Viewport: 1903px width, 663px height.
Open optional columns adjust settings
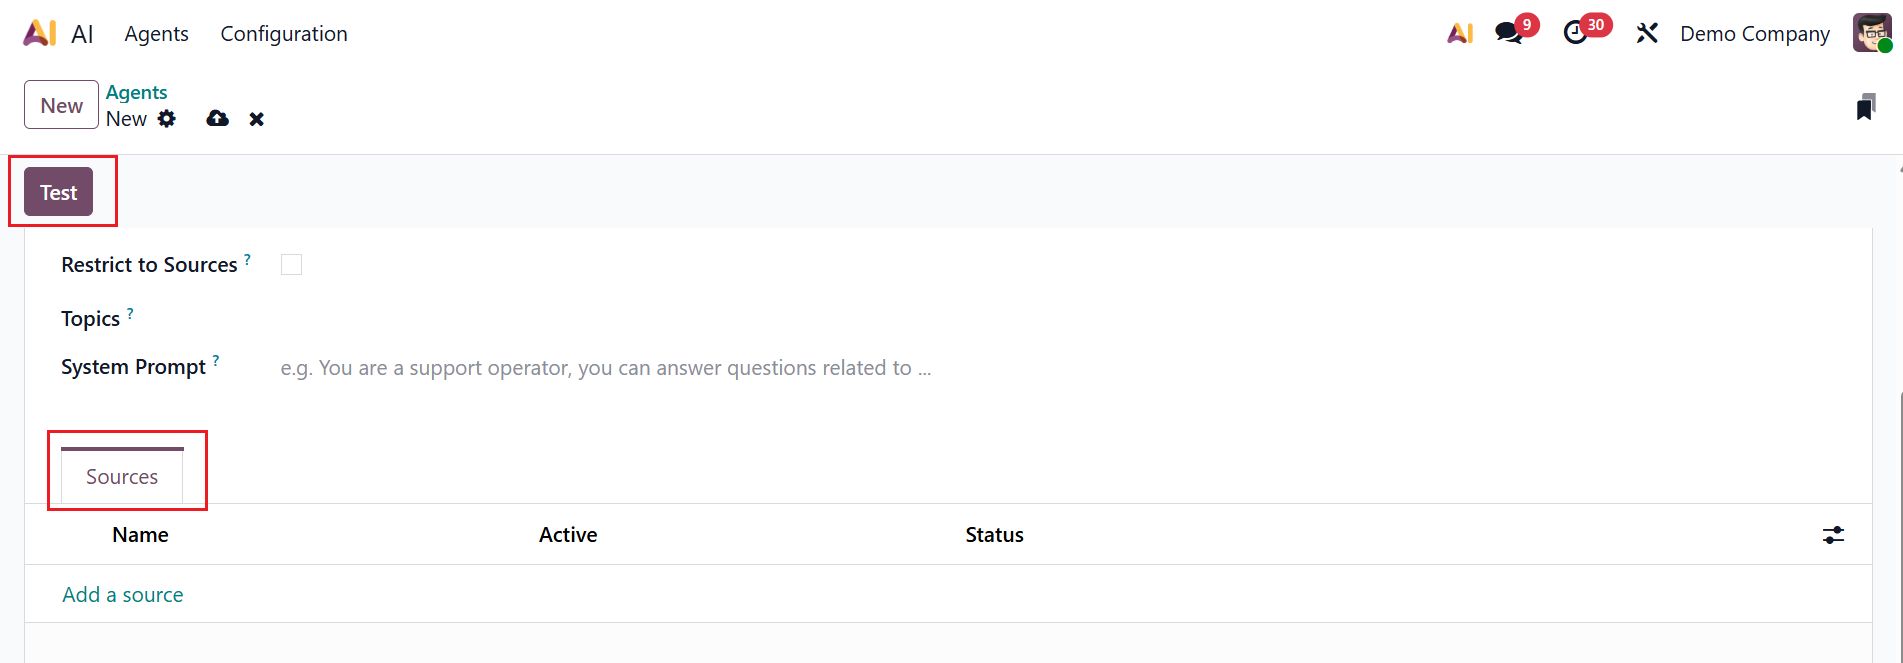(1833, 535)
